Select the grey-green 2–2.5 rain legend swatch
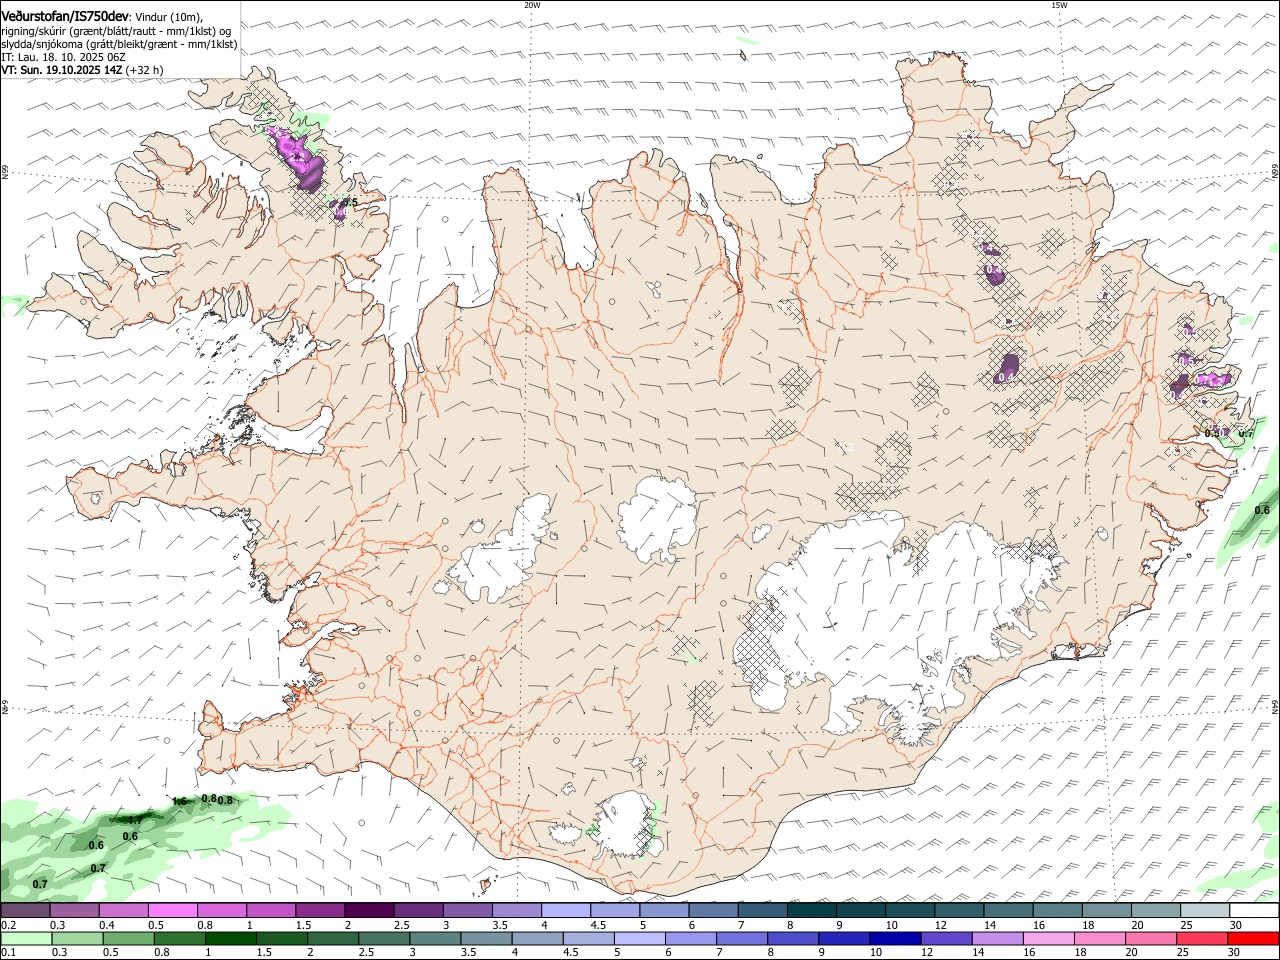 (332, 939)
